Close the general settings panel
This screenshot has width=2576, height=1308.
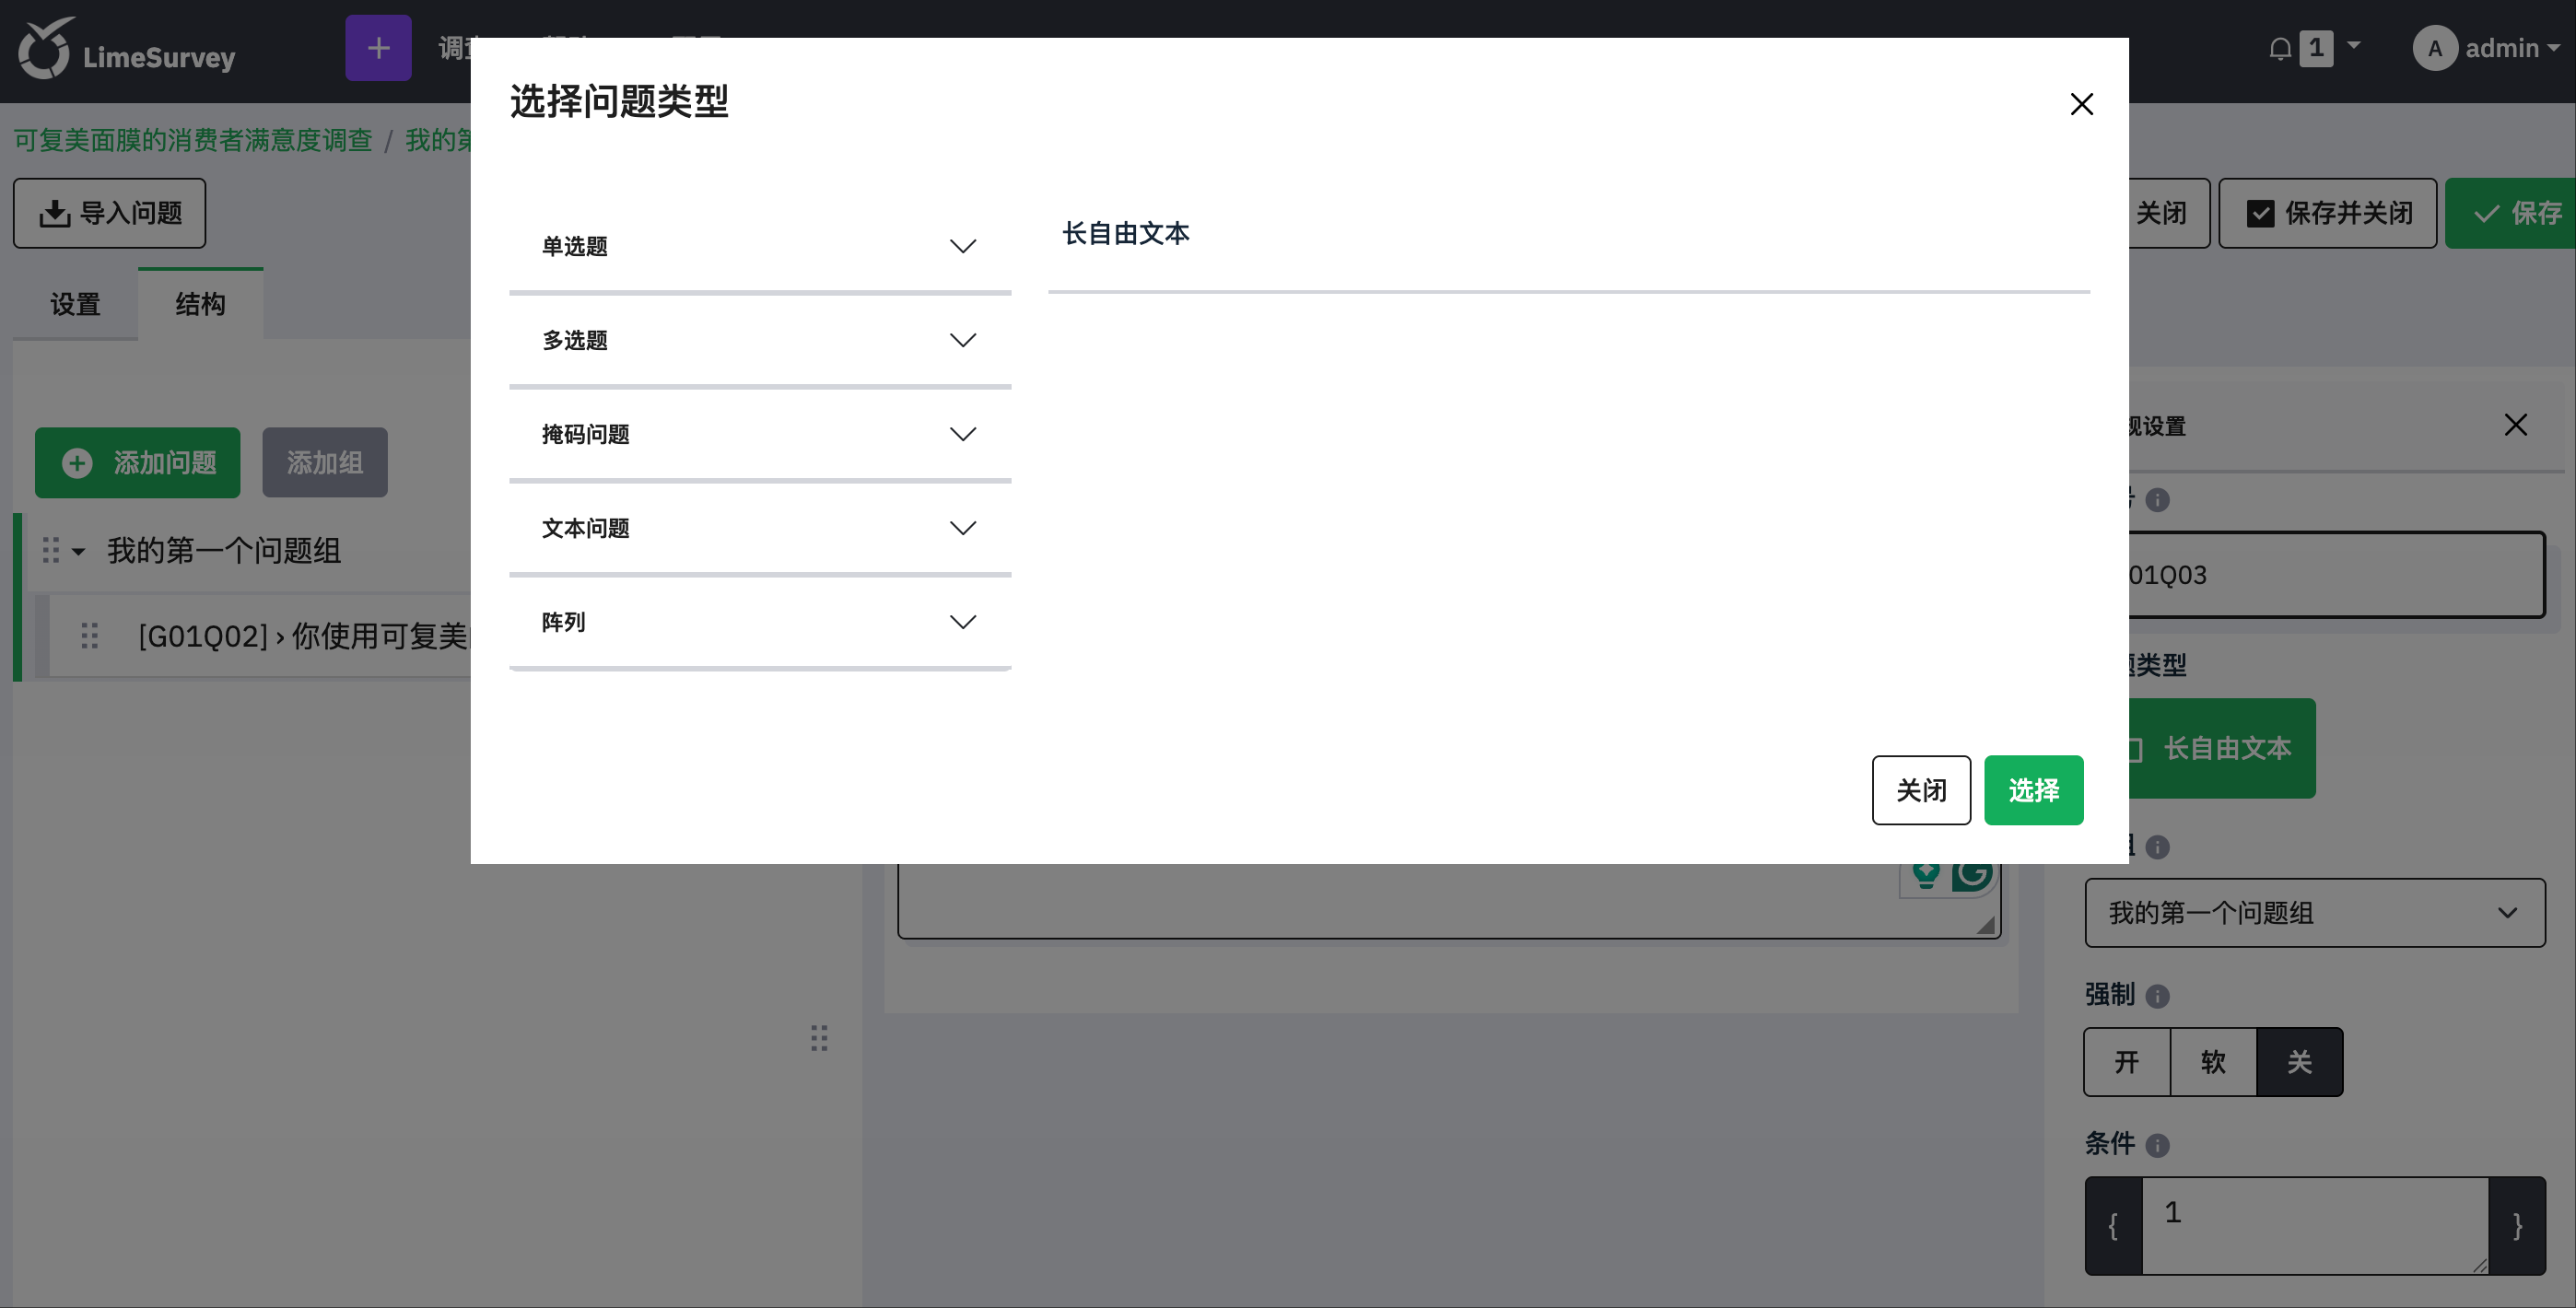[2515, 425]
